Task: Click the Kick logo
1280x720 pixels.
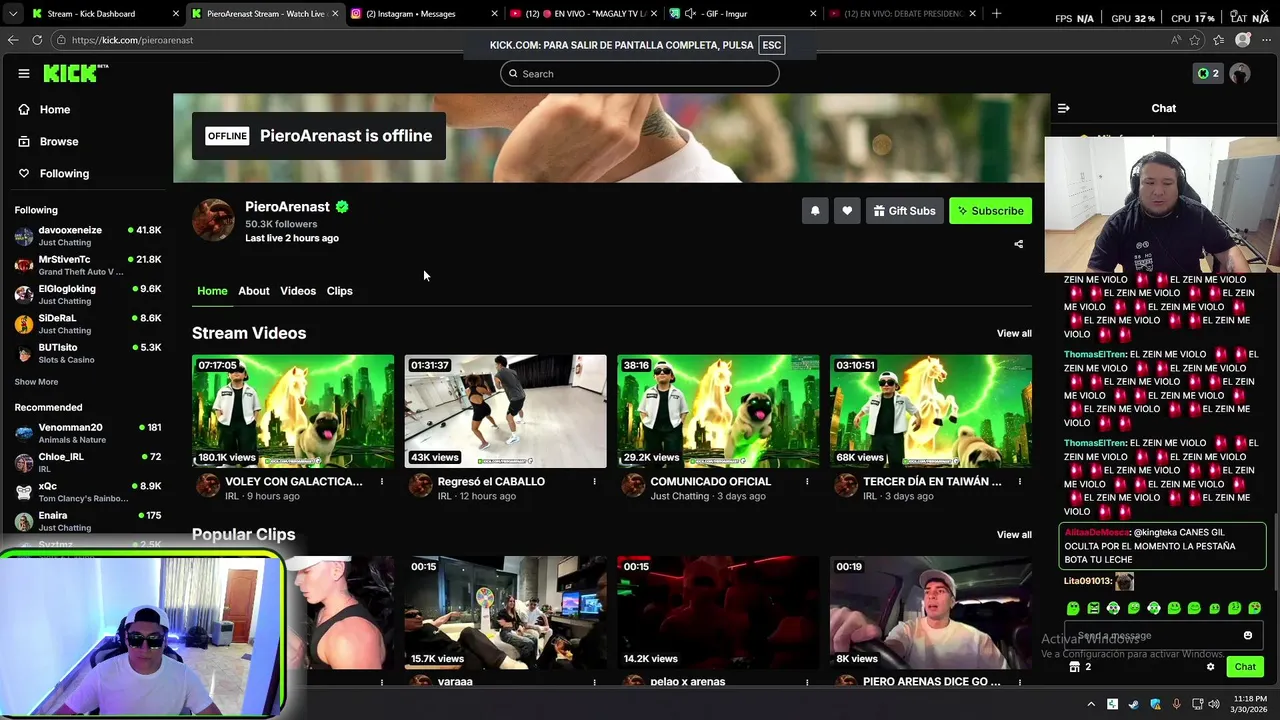Action: 75,73
